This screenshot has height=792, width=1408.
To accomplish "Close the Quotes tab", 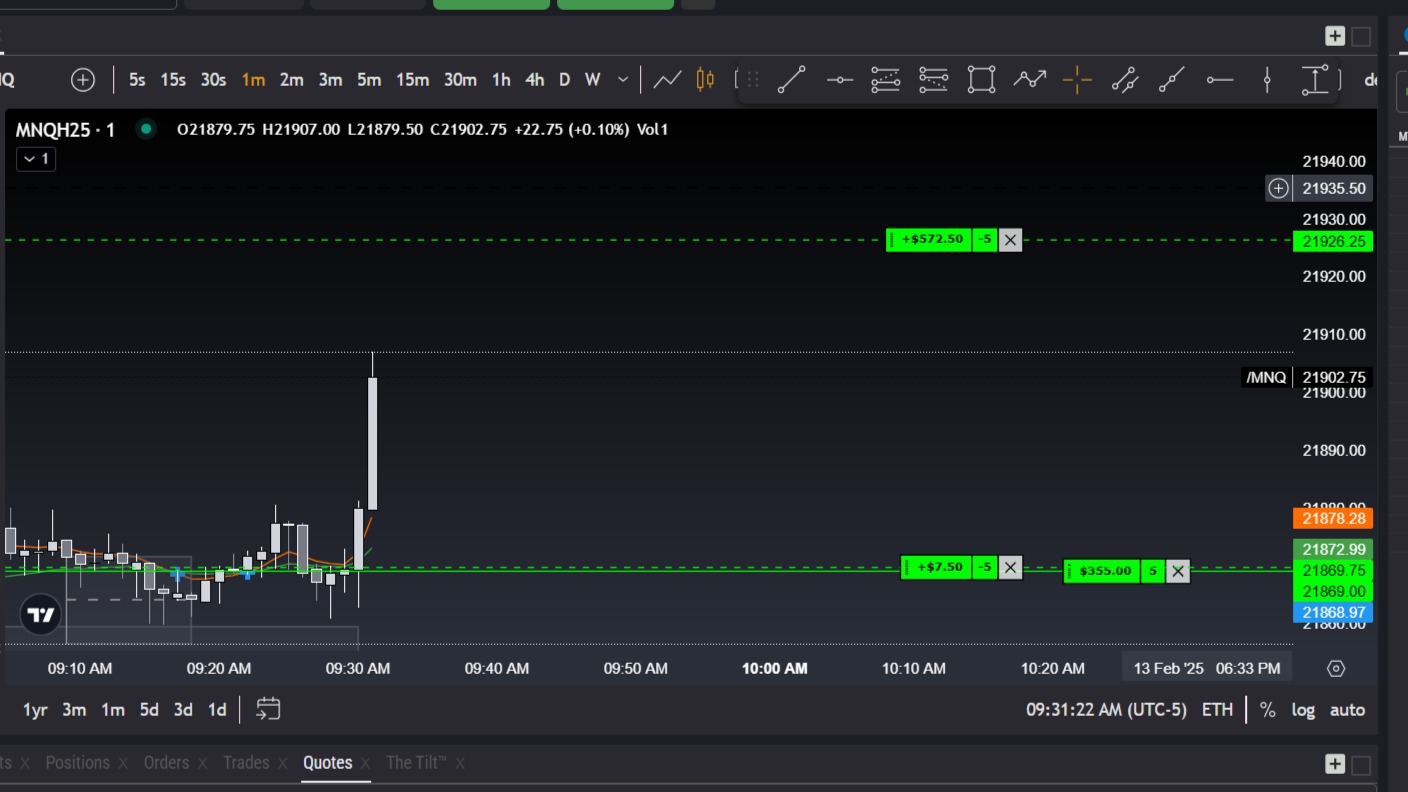I will pyautogui.click(x=364, y=764).
